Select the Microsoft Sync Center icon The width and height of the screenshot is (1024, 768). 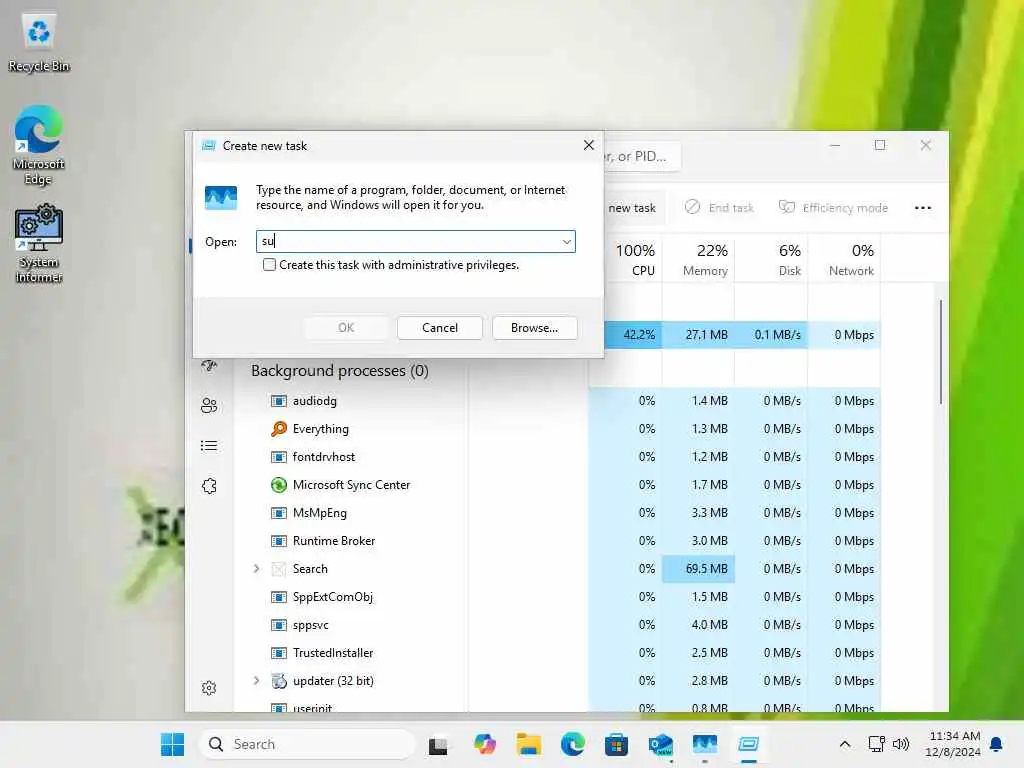[279, 485]
